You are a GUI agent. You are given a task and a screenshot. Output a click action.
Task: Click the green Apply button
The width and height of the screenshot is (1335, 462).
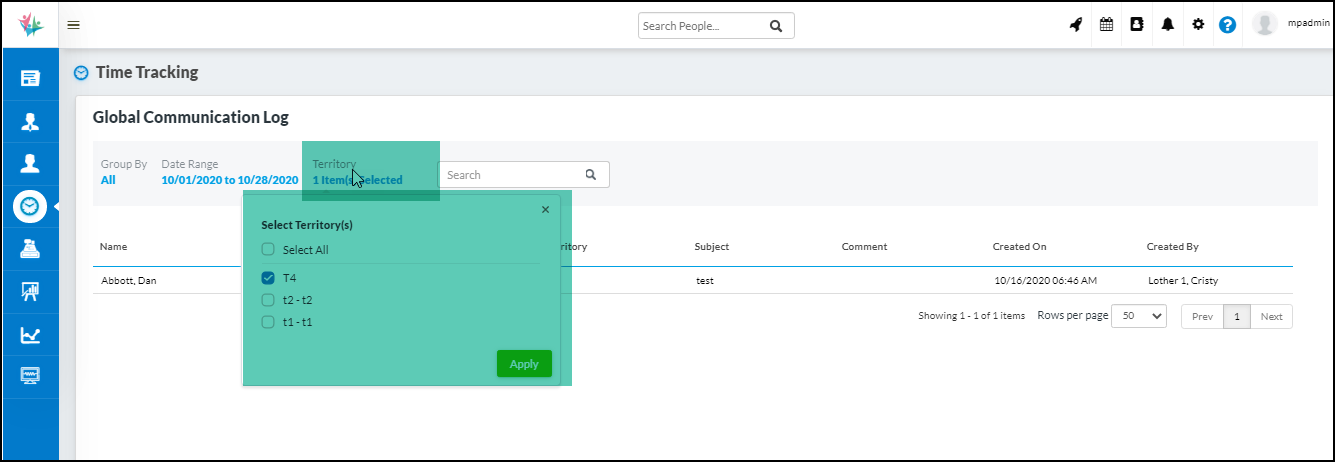pos(524,364)
